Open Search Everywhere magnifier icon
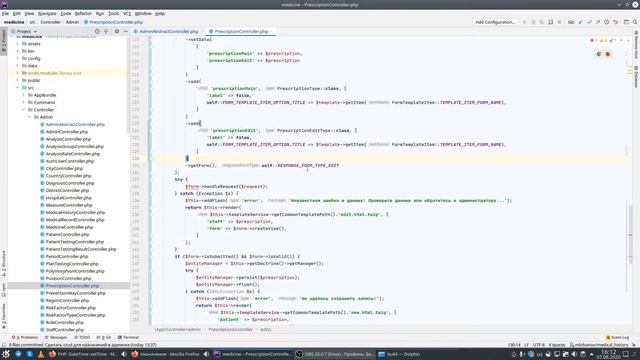Screen dimensions: 640x360 (x=635, y=22)
